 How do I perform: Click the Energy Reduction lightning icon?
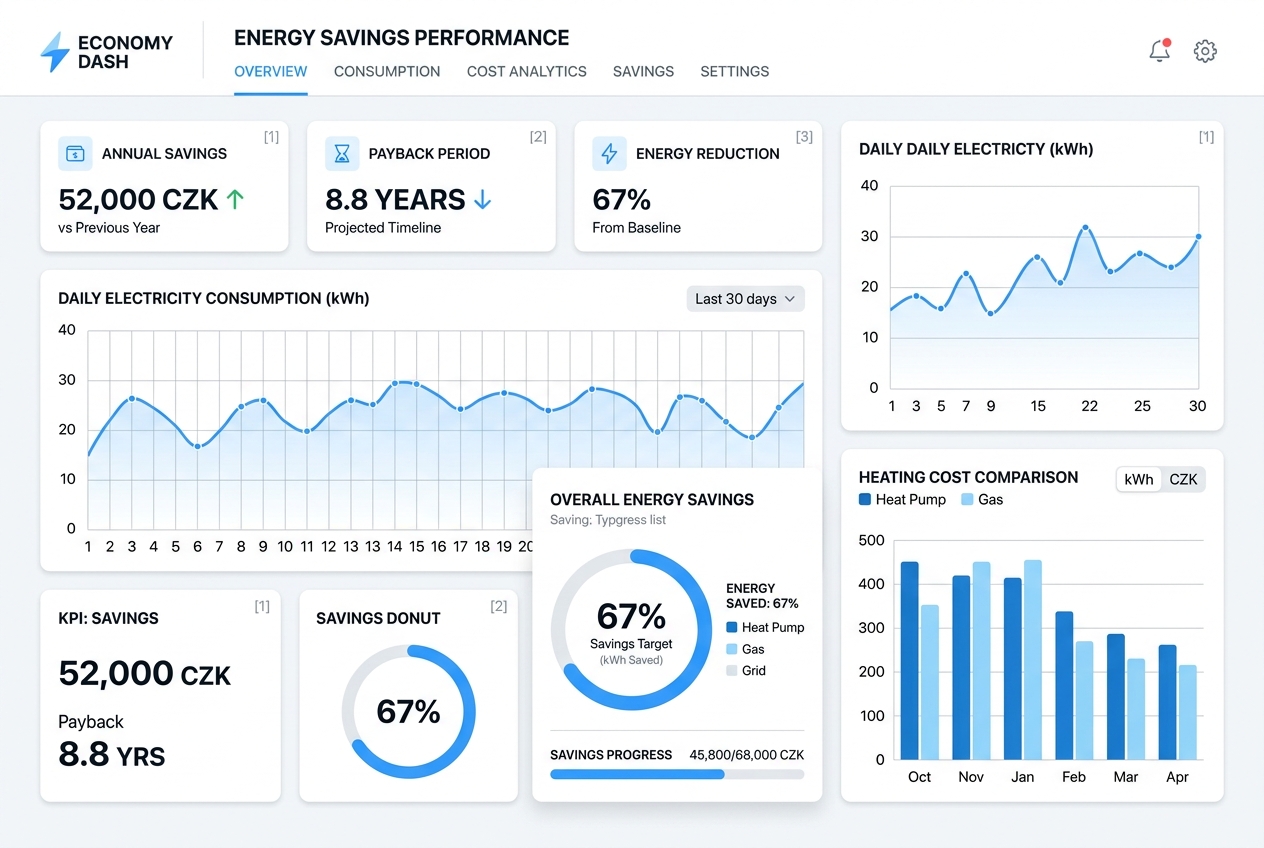pos(609,154)
